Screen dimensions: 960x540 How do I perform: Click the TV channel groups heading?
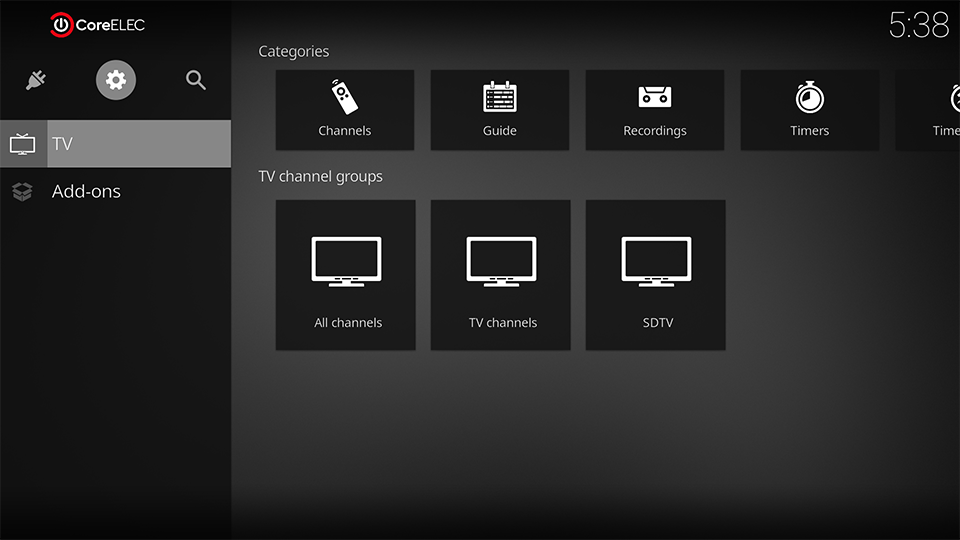pyautogui.click(x=320, y=176)
